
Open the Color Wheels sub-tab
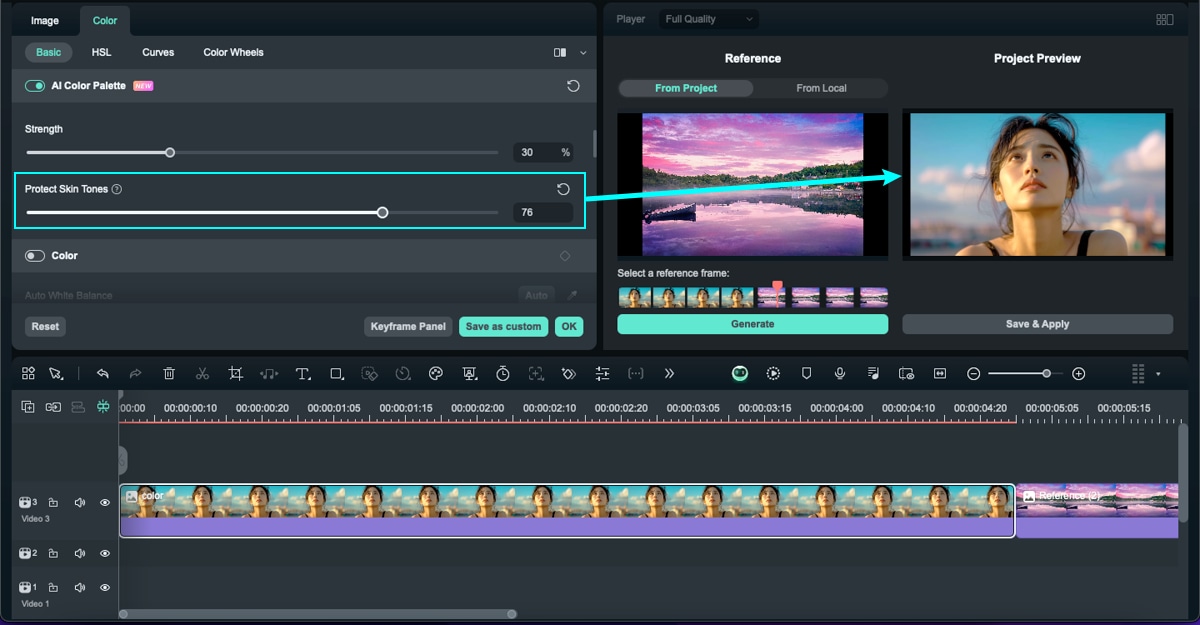(233, 52)
